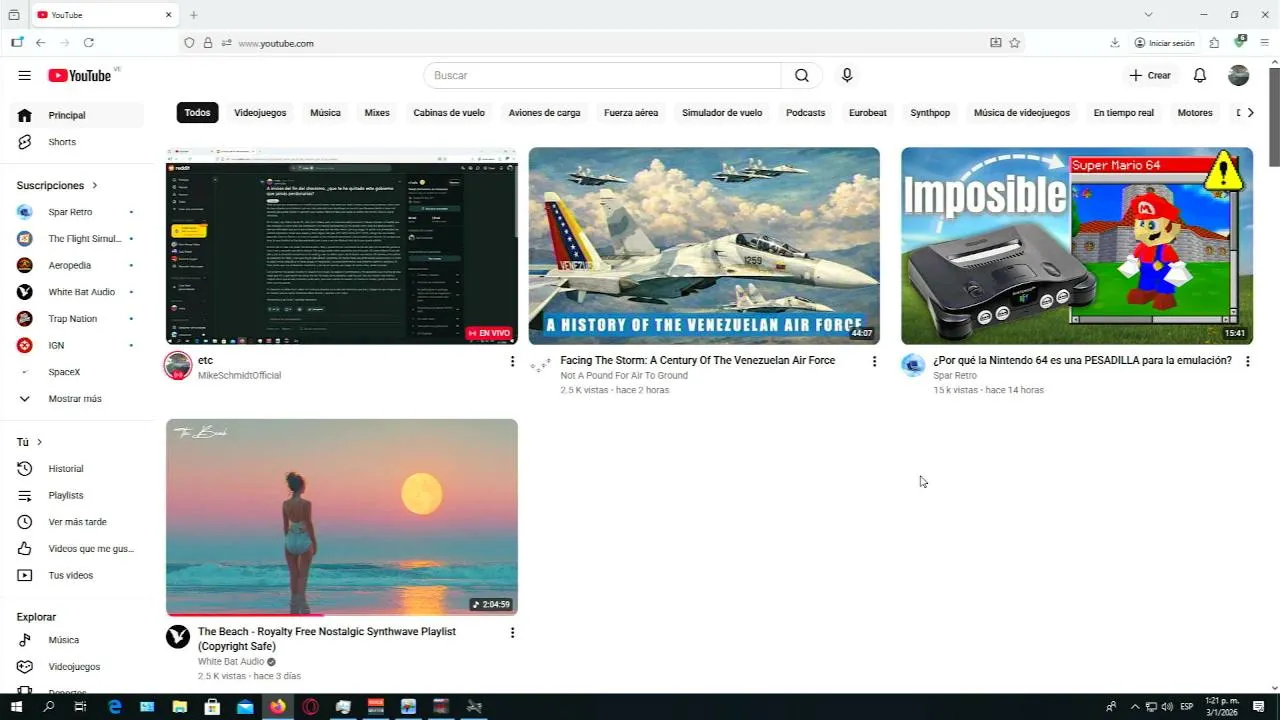The height and width of the screenshot is (720, 1280).
Task: Open Firefox extensions puzzle icon
Action: pos(1214,43)
